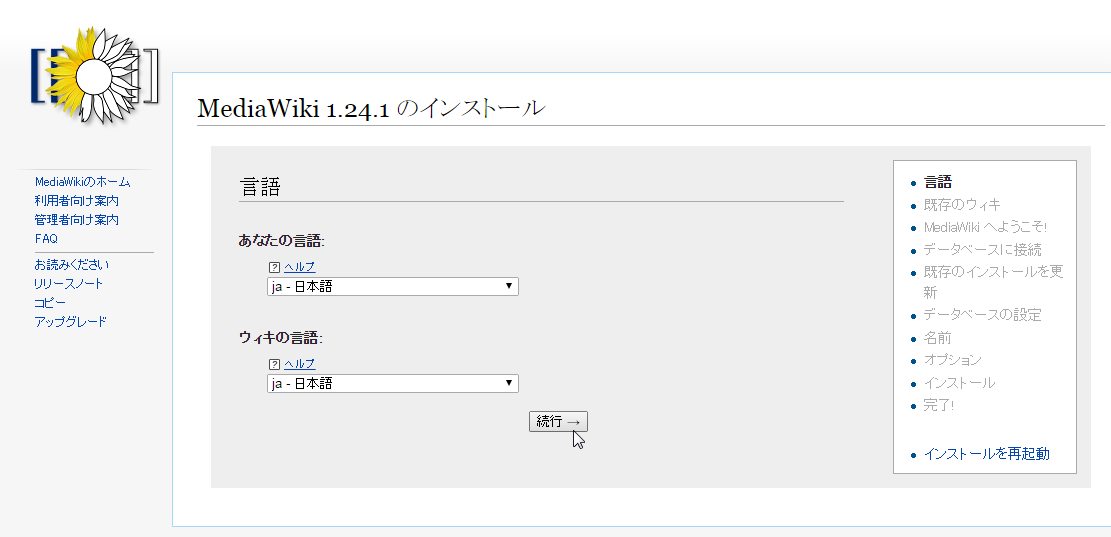Image resolution: width=1111 pixels, height=537 pixels.
Task: Open お読みください readme link
Action: tap(72, 265)
